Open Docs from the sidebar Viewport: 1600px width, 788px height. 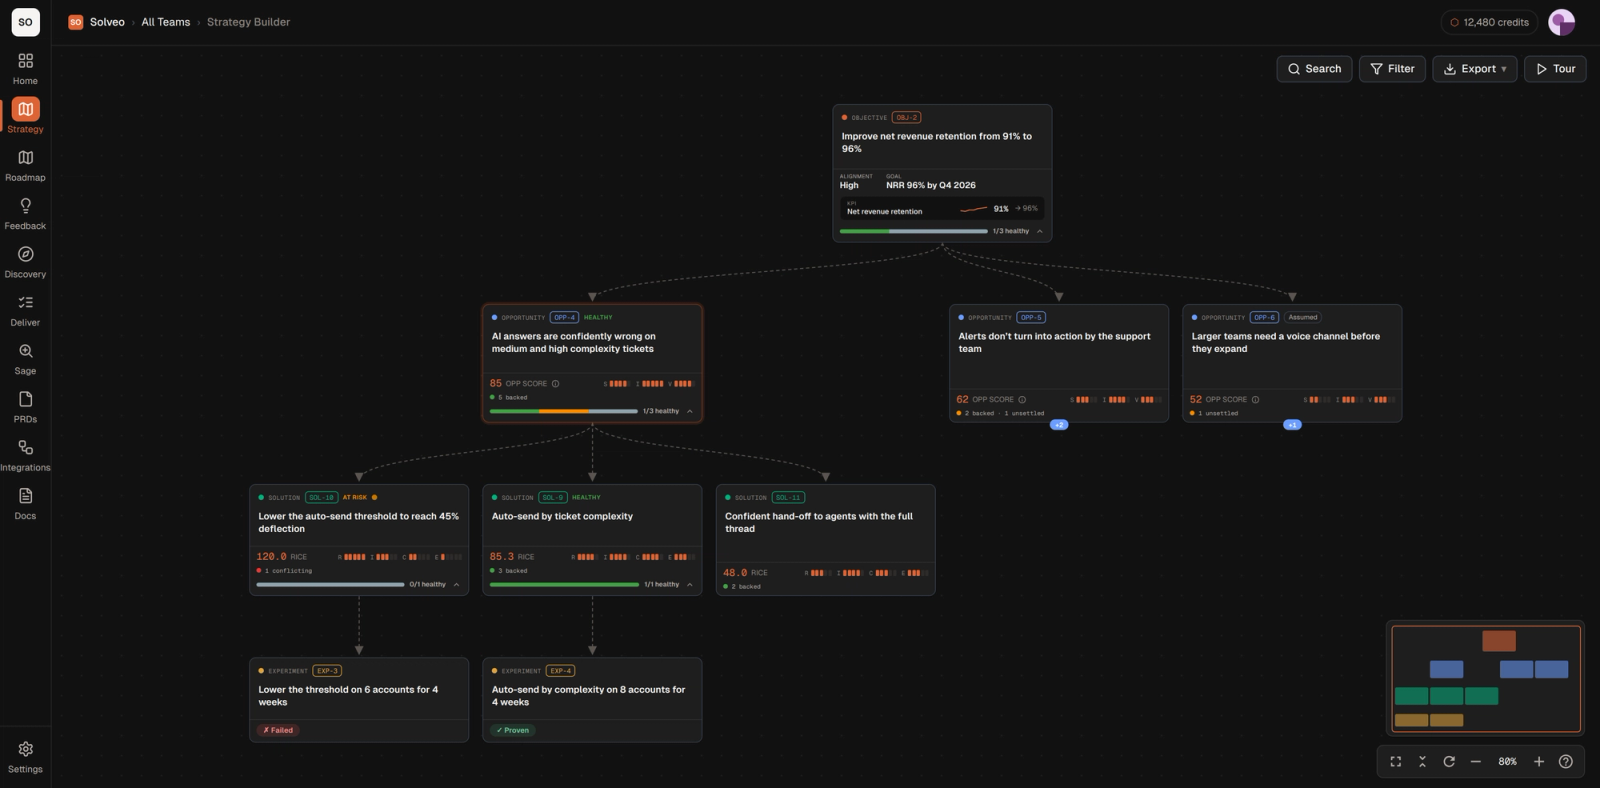click(x=25, y=504)
